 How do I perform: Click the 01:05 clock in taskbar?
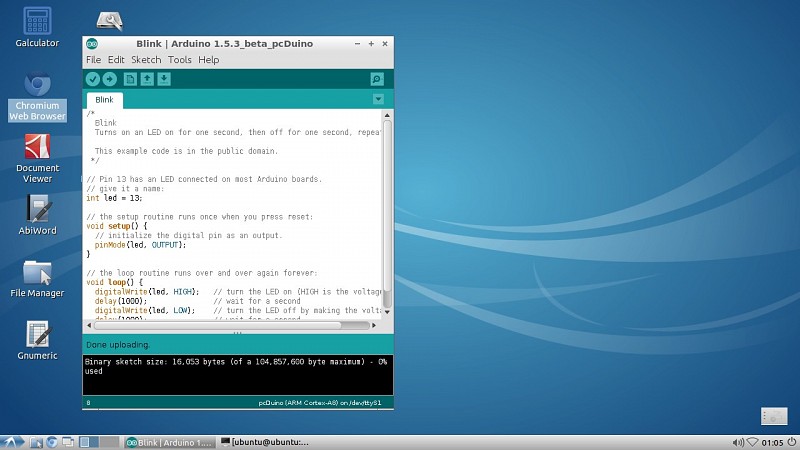[x=772, y=442]
